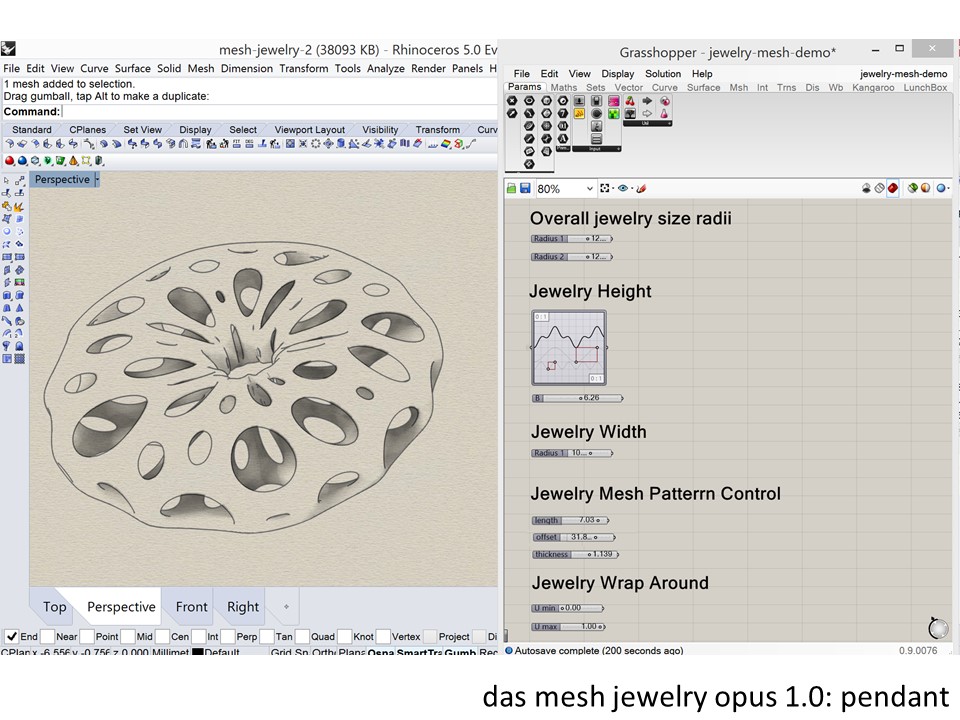Click the sketch pencil icon in canvas toolbar
The width and height of the screenshot is (960, 720).
pyautogui.click(x=642, y=188)
